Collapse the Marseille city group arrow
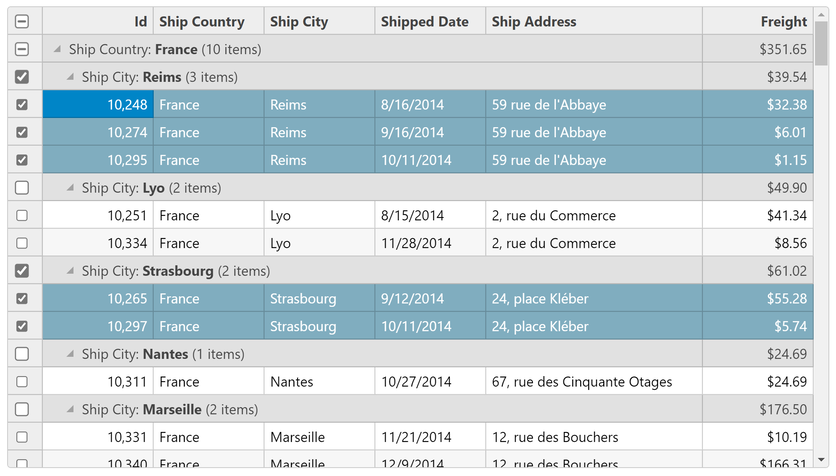 (x=70, y=410)
